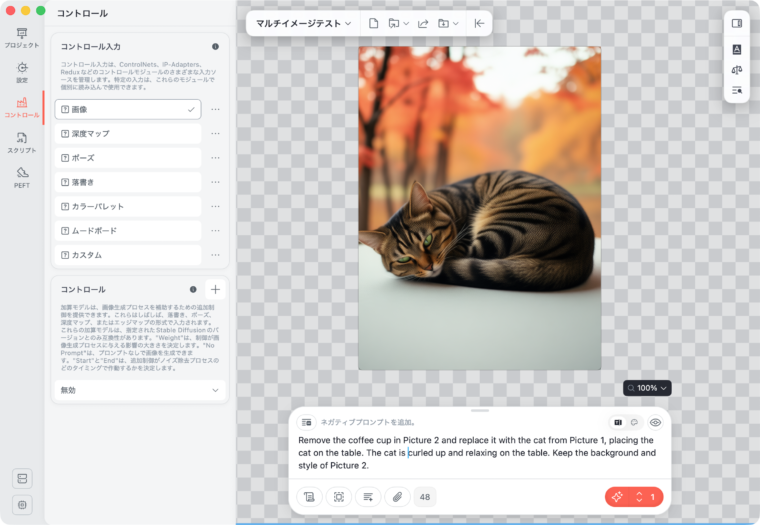The image size is (760, 525).
Task: Open the 100% zoom level dropdown
Action: [x=647, y=388]
